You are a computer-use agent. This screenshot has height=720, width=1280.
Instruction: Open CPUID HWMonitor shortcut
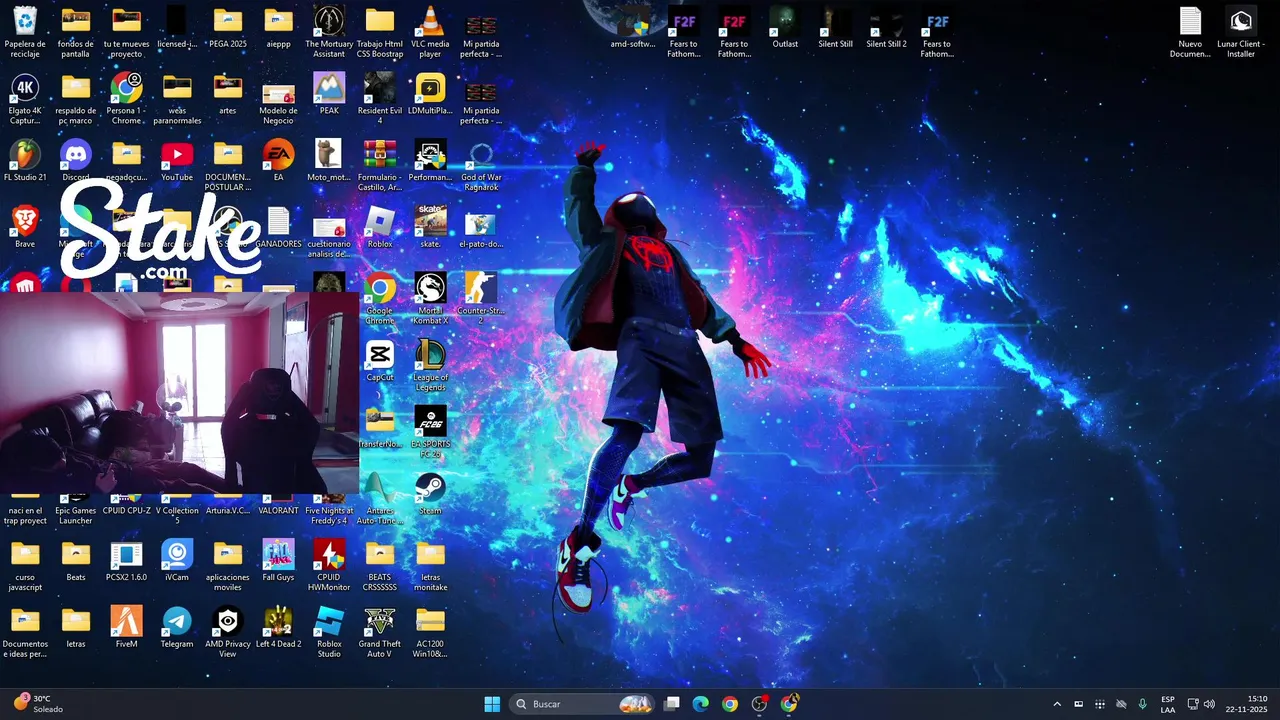tap(329, 565)
